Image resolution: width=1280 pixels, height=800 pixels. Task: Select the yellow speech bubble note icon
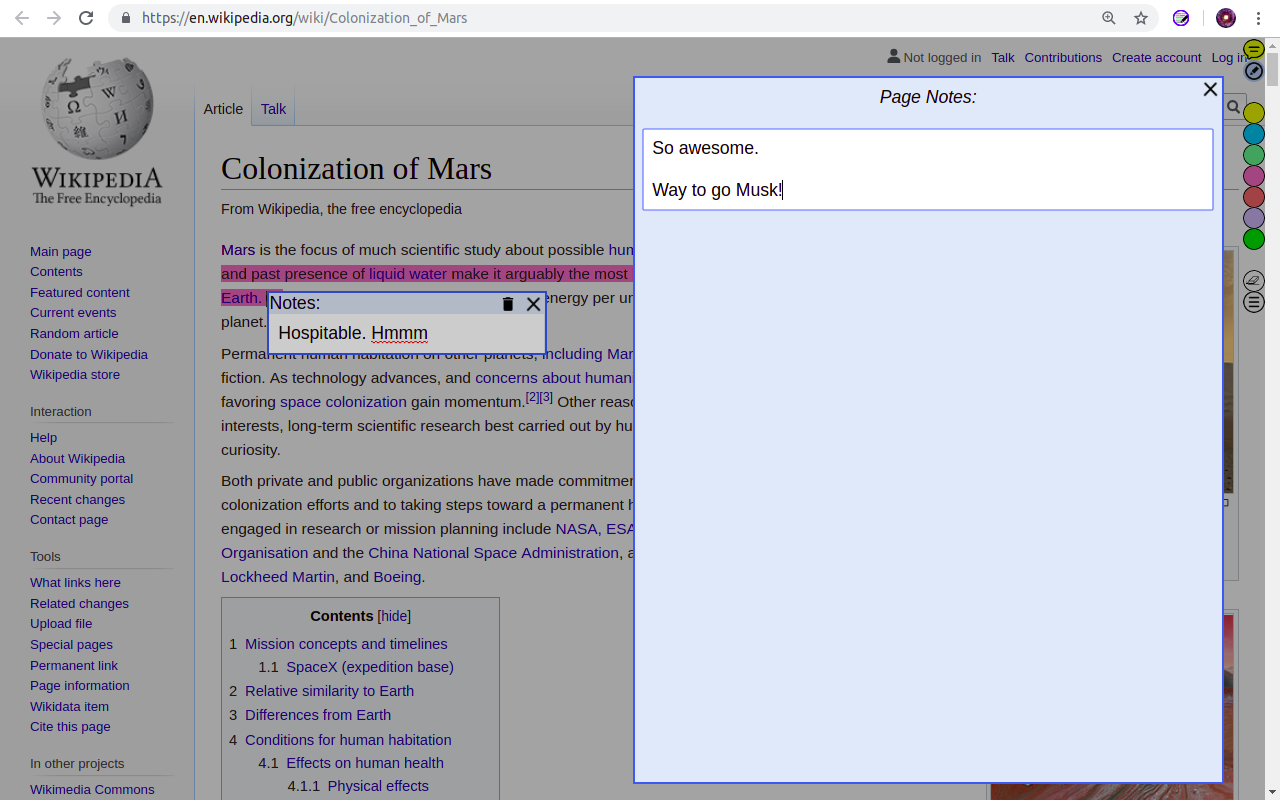pos(1253,48)
